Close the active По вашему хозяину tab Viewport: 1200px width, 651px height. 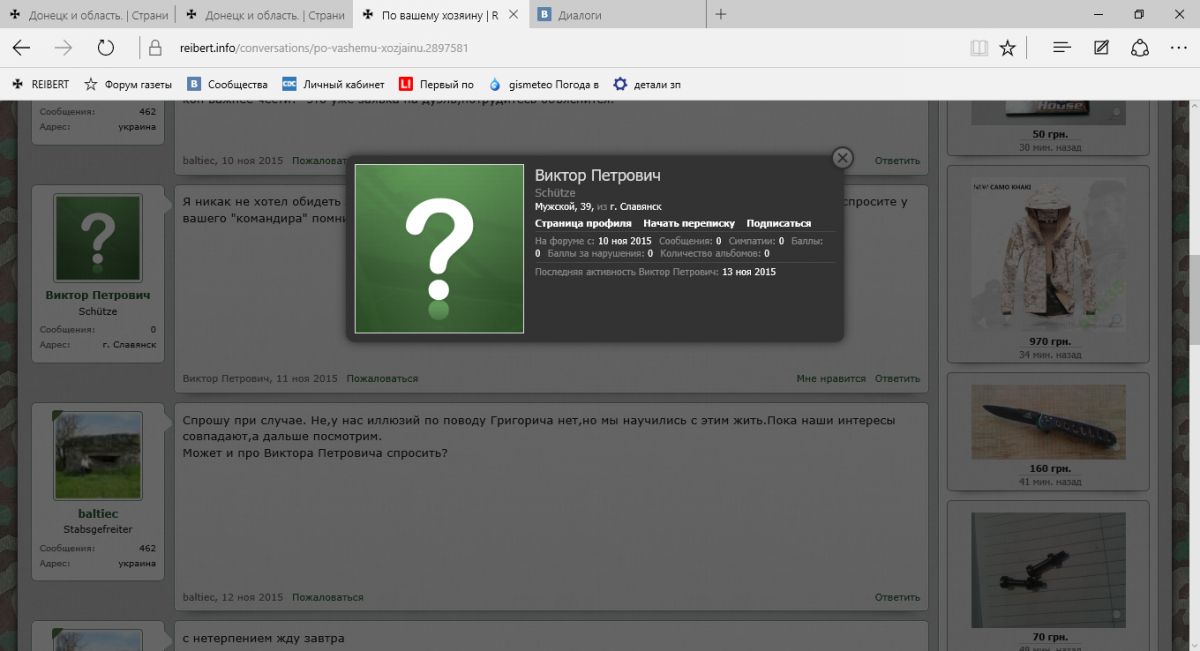pyautogui.click(x=513, y=15)
